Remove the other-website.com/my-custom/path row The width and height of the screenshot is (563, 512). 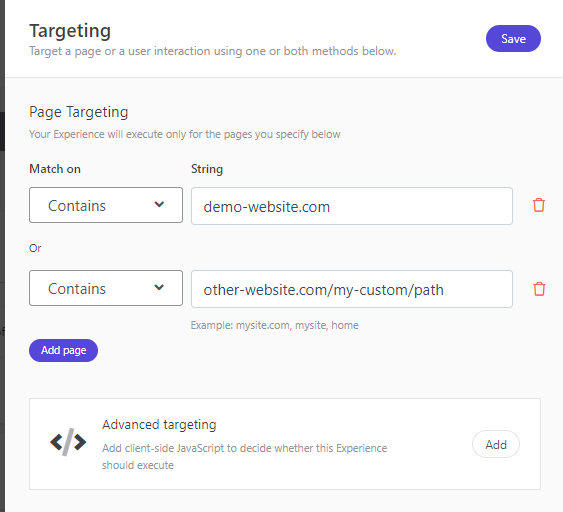coord(539,289)
